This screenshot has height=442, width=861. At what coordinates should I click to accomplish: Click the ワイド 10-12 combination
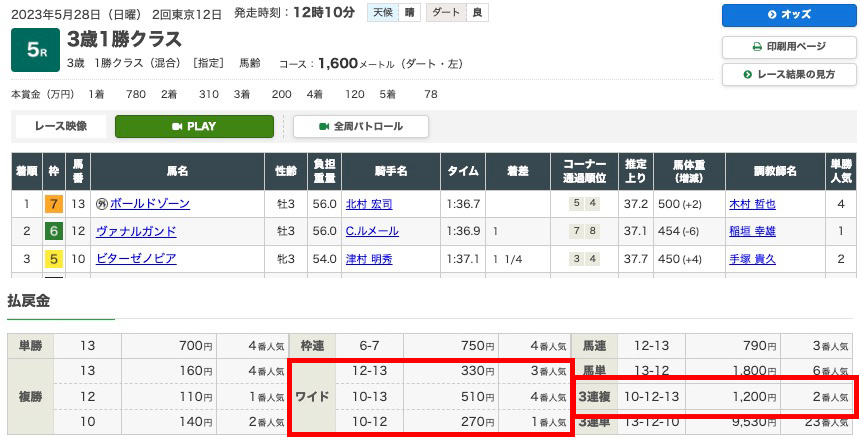point(369,422)
